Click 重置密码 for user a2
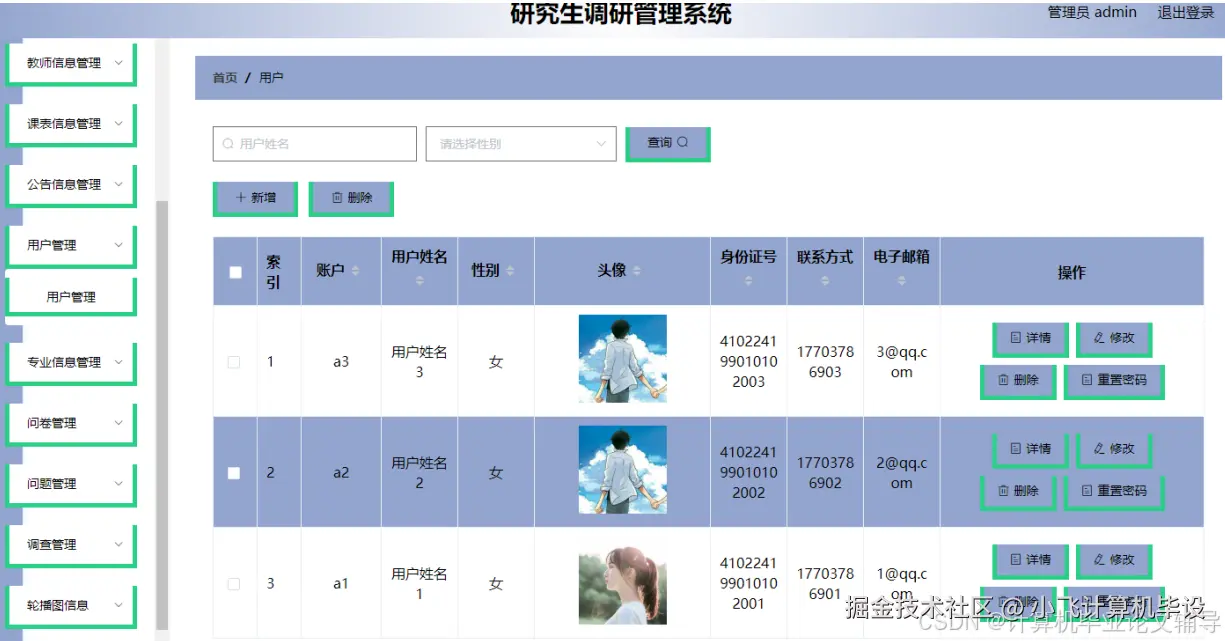The image size is (1225, 641). point(1114,492)
